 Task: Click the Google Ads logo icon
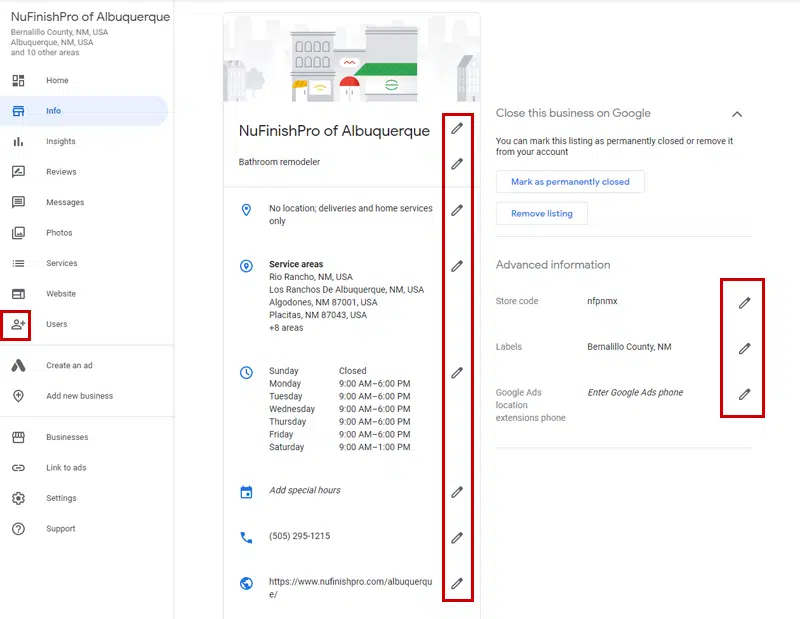18,365
